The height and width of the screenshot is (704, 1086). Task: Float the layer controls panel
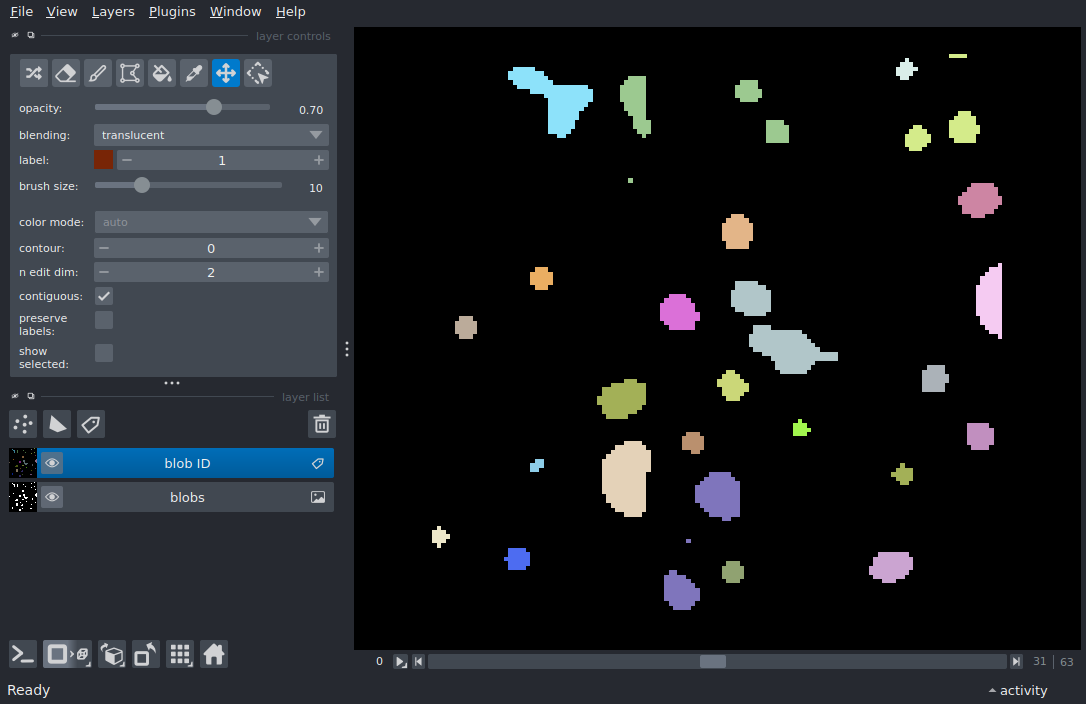click(x=30, y=35)
